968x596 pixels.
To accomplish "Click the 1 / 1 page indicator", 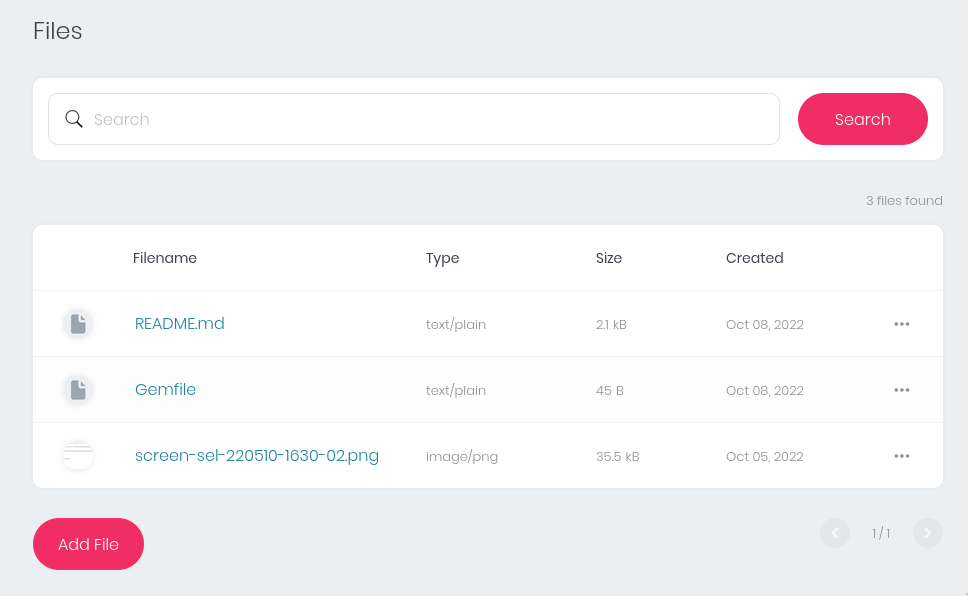I will [881, 533].
